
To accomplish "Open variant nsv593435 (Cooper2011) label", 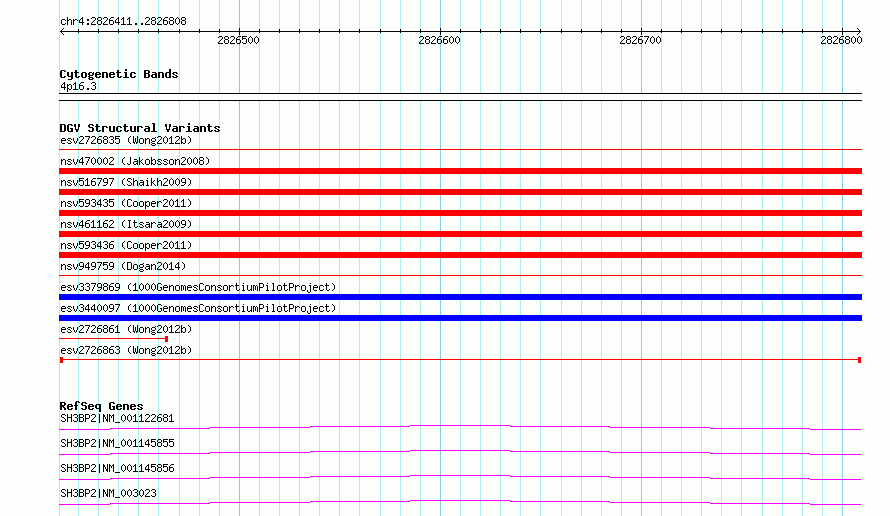I will (126, 203).
